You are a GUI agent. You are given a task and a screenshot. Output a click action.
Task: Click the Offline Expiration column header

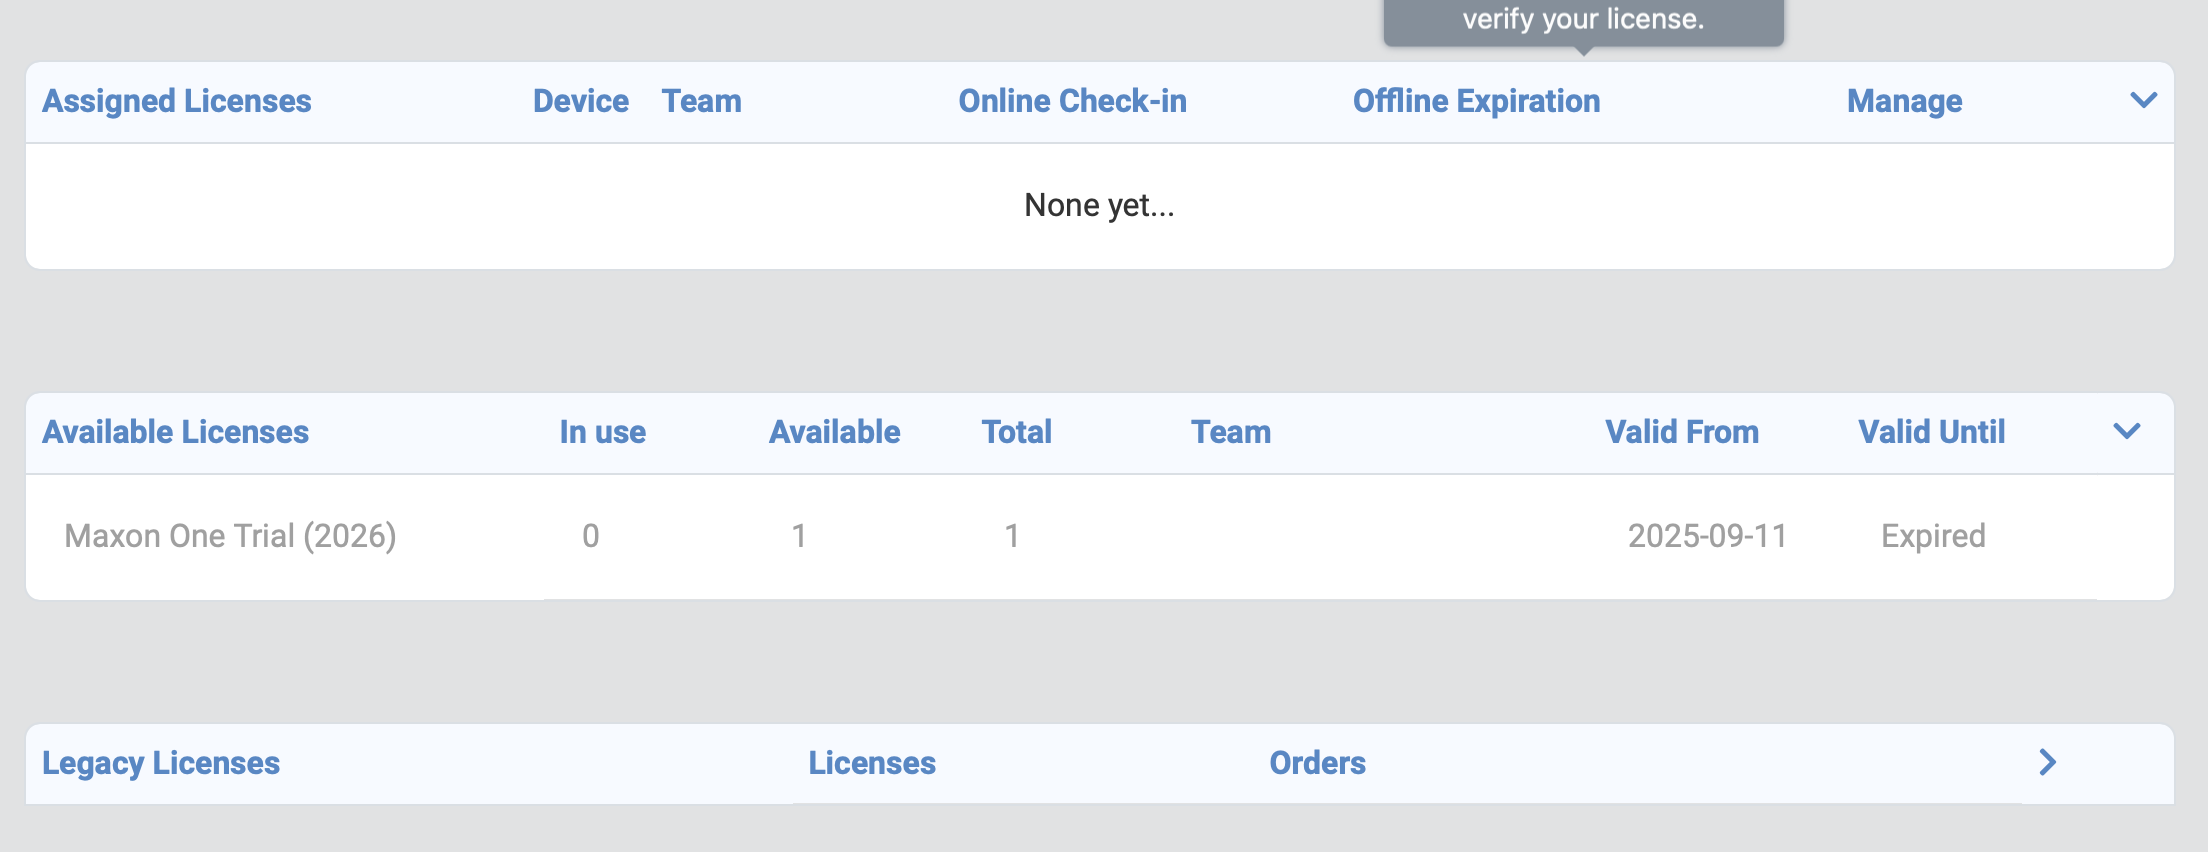1476,101
